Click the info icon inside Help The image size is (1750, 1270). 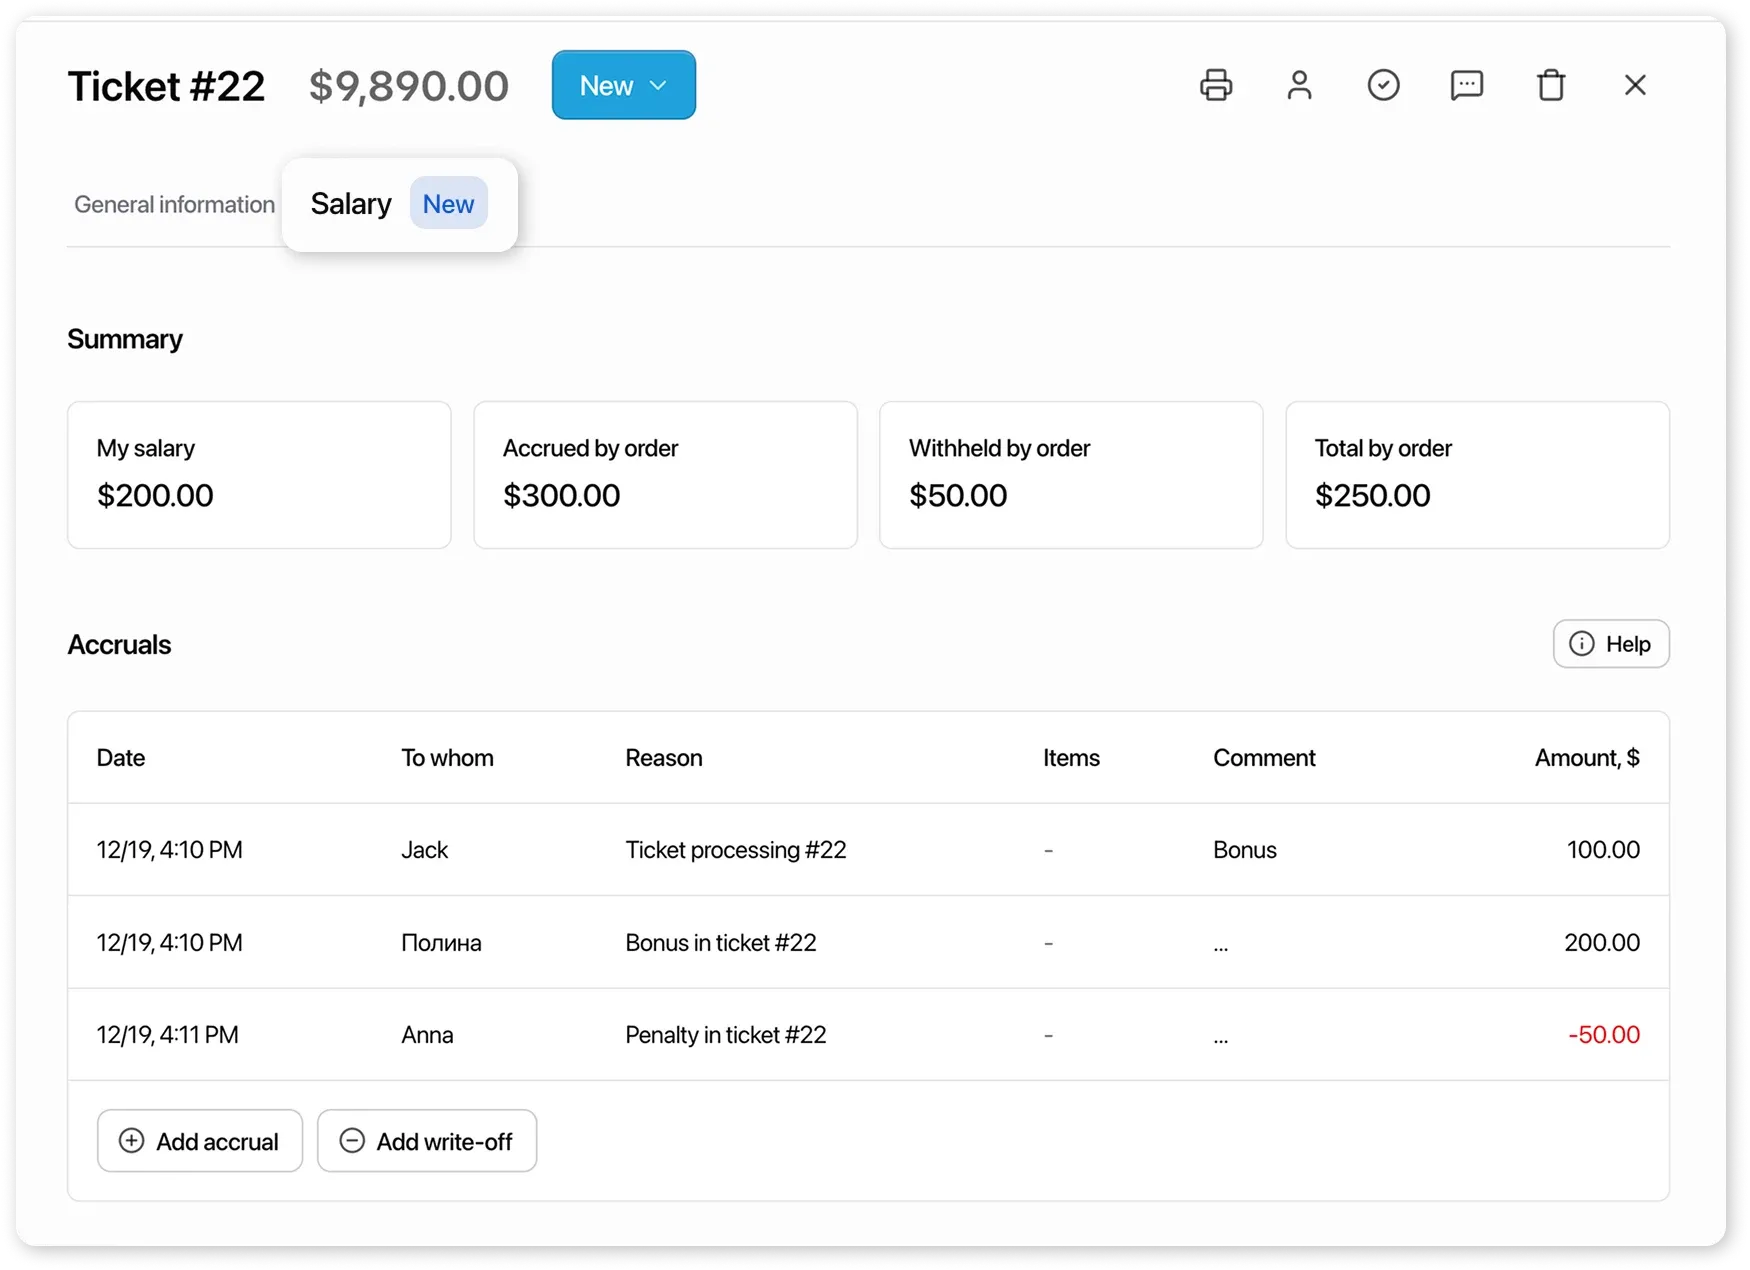coord(1581,644)
